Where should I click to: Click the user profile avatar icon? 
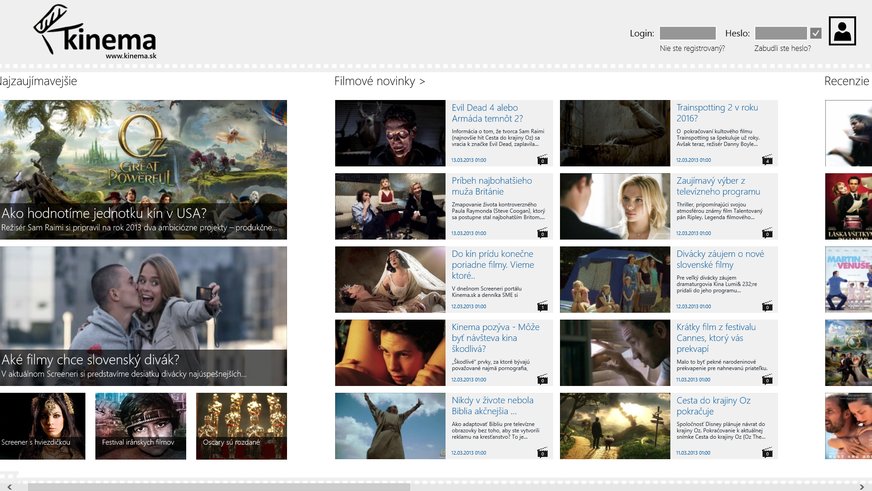842,31
